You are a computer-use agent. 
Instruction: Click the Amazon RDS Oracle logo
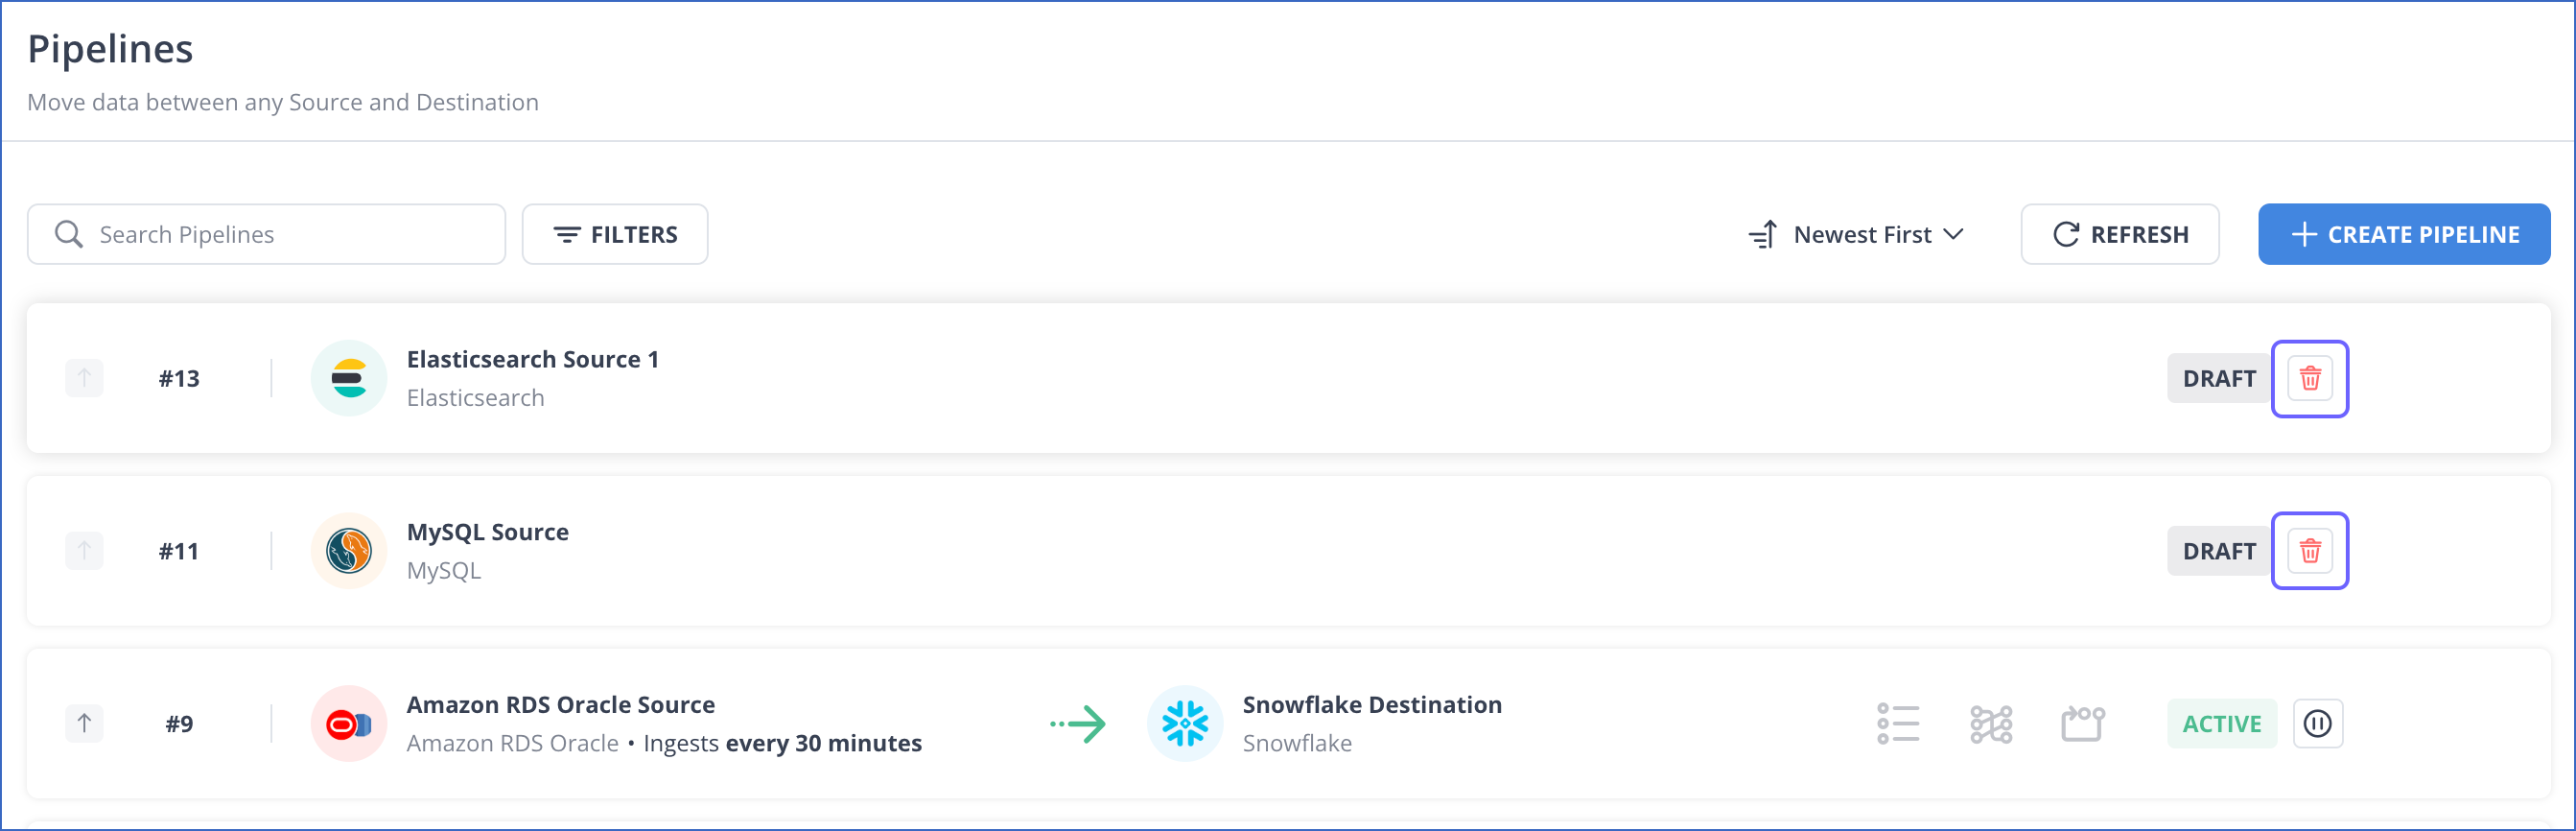pyautogui.click(x=349, y=723)
